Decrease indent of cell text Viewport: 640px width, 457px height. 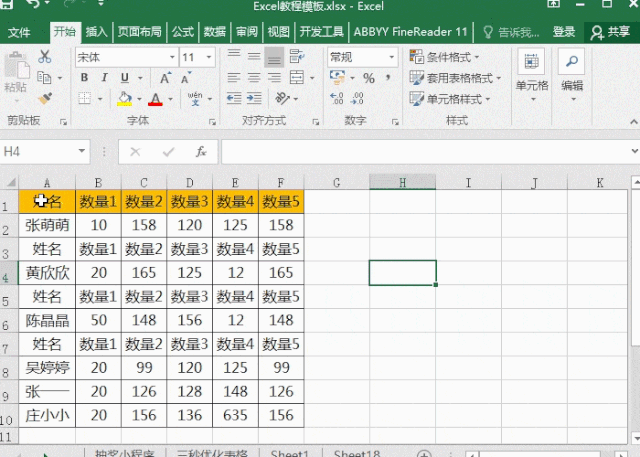click(x=234, y=98)
